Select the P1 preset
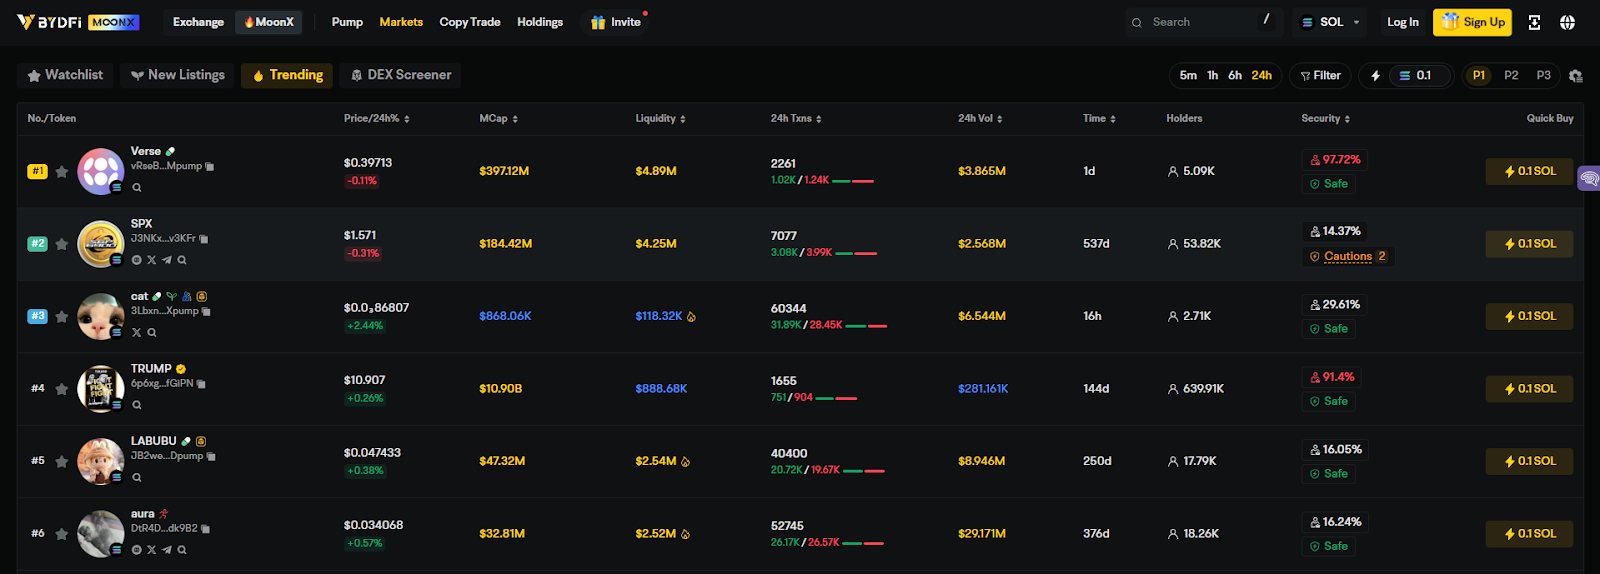 [1479, 75]
